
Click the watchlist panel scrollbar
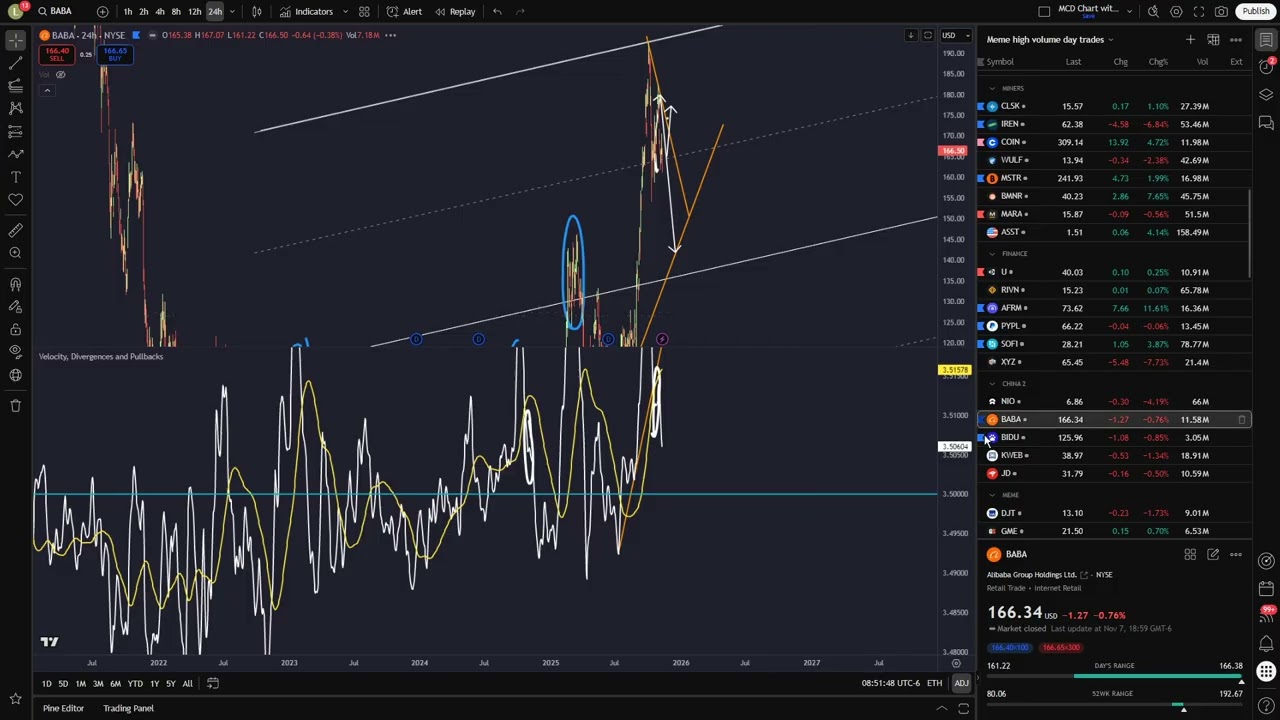pos(1251,234)
